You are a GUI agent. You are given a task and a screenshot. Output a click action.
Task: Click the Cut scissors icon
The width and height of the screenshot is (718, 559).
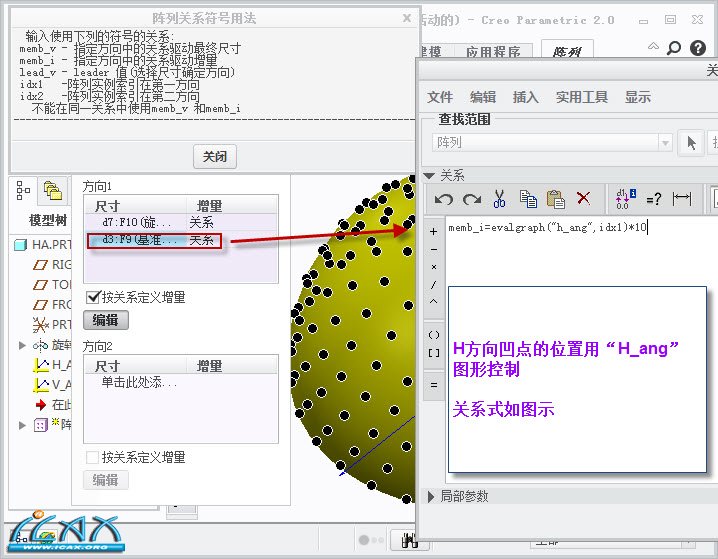(x=500, y=198)
